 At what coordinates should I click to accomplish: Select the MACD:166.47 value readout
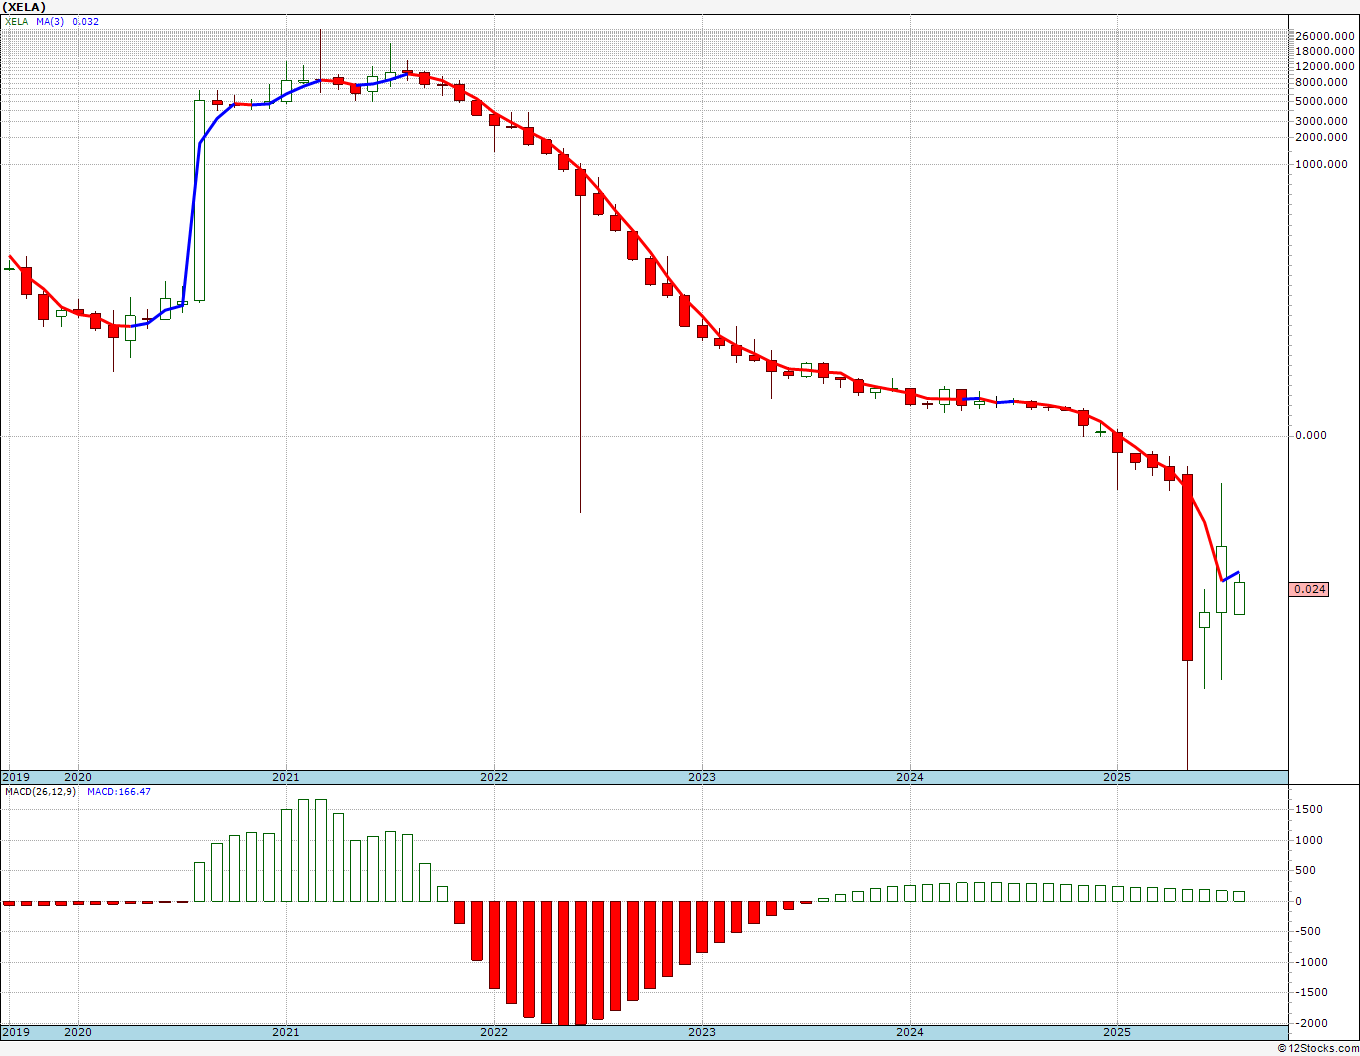pos(119,792)
